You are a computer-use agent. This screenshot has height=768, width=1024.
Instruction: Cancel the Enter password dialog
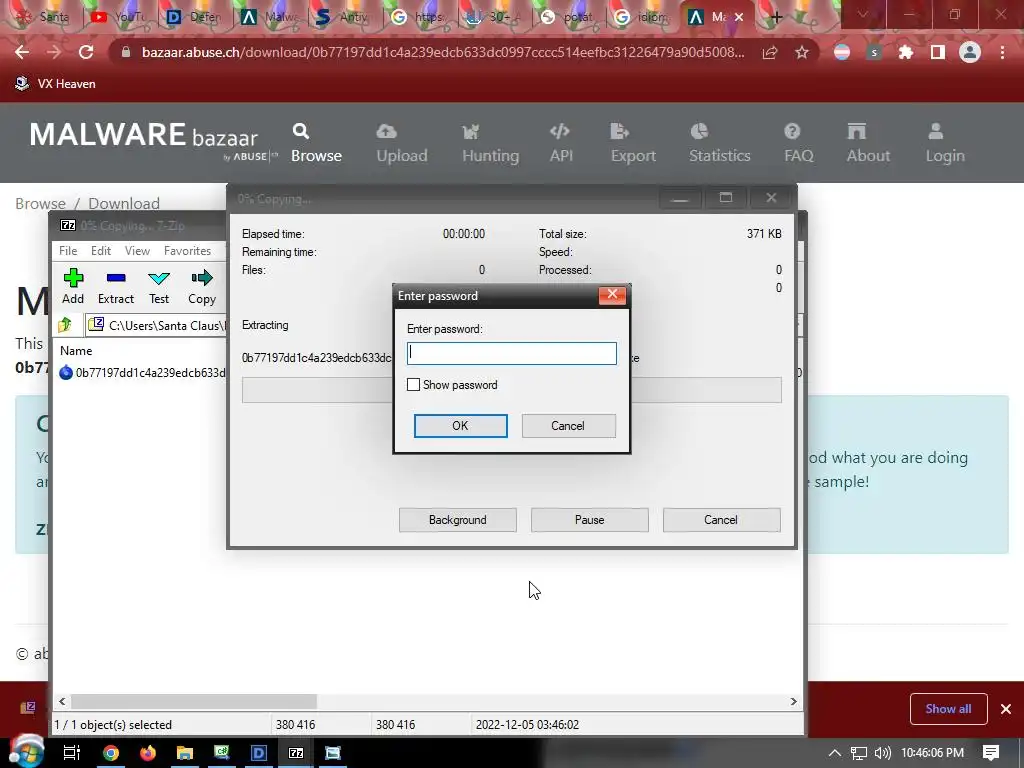[568, 426]
